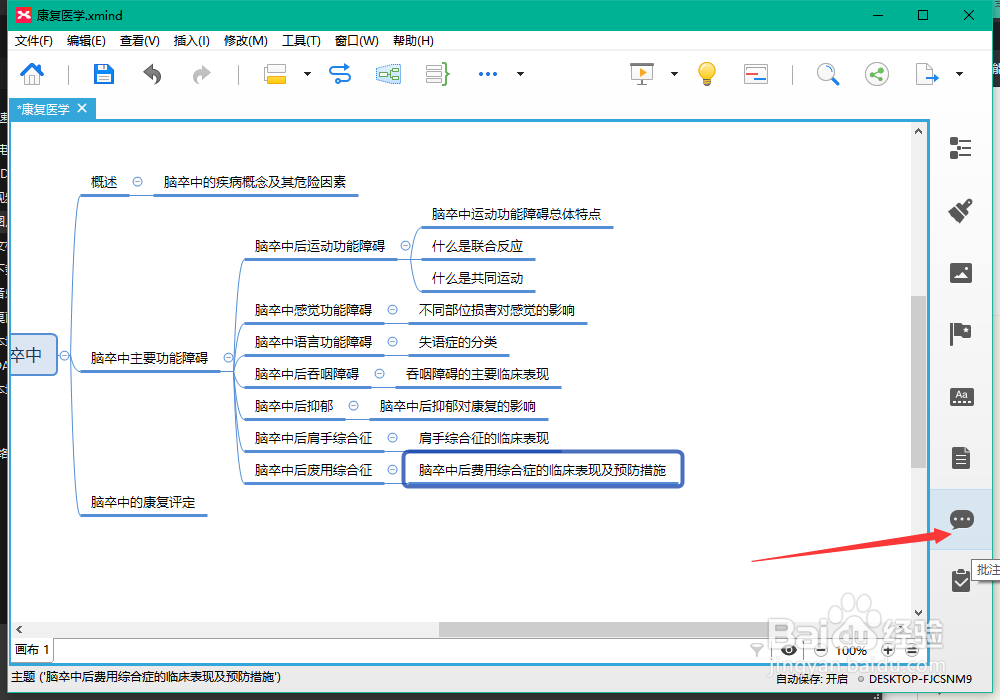Select topic 失语症的分类
This screenshot has width=1000, height=700.
coord(457,342)
